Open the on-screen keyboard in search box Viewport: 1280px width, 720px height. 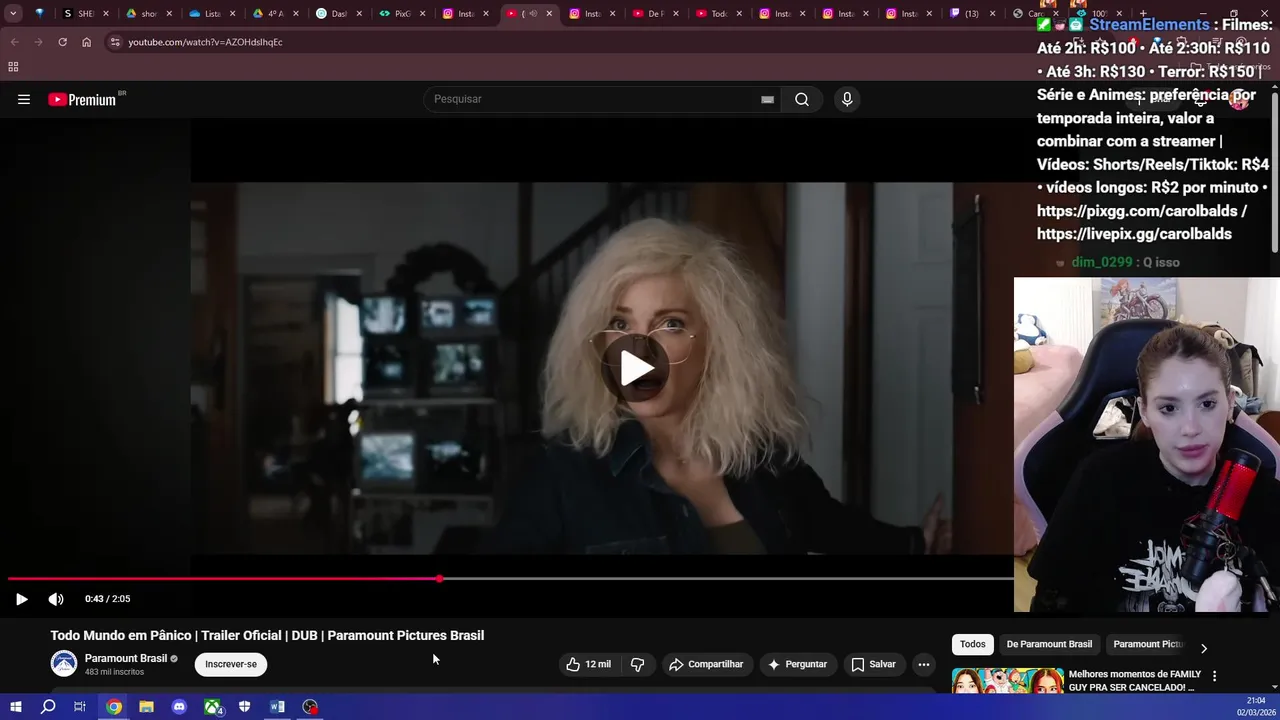pyautogui.click(x=767, y=99)
